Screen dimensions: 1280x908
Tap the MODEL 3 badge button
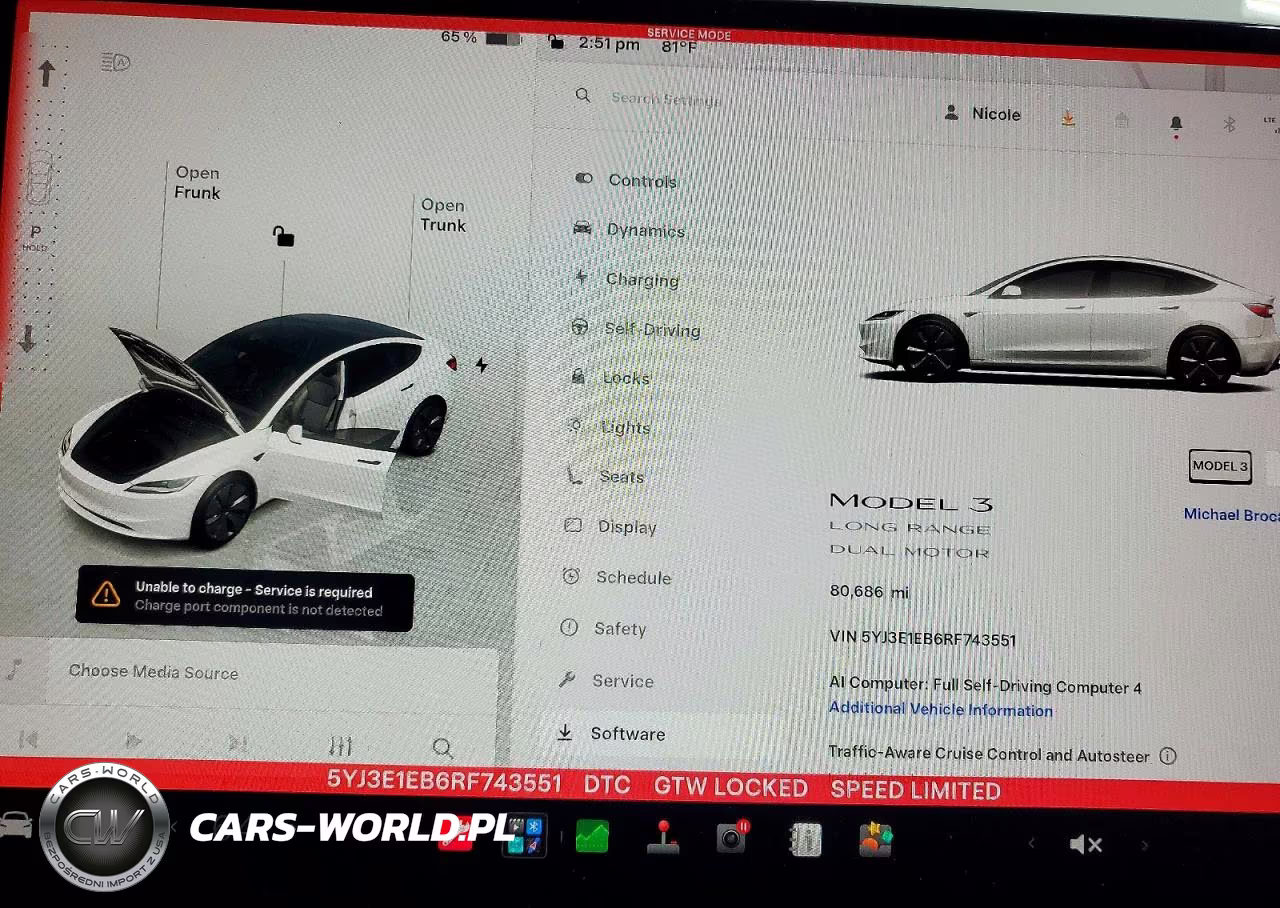1220,466
